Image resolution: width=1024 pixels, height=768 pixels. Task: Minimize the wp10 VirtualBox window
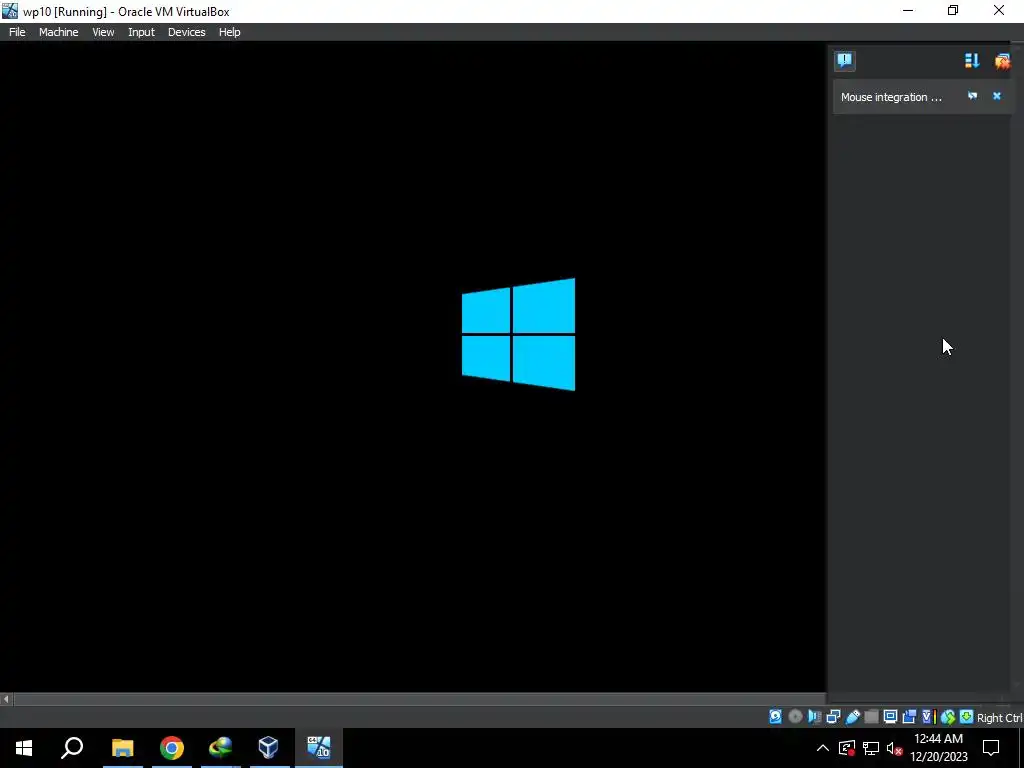click(908, 11)
